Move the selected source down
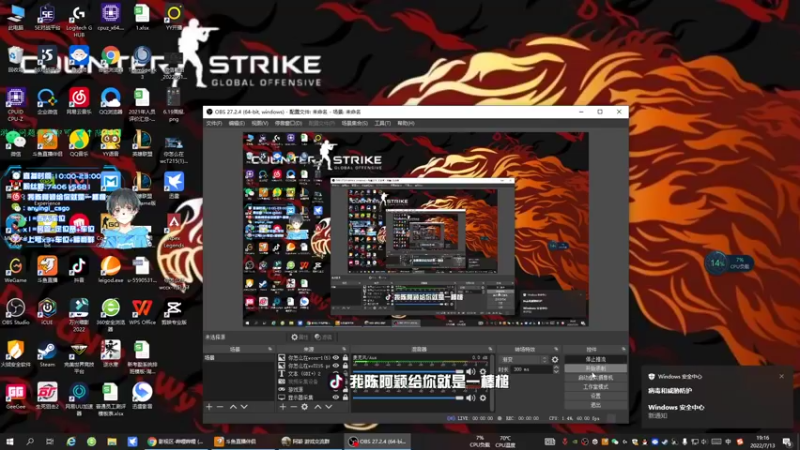 pos(329,407)
